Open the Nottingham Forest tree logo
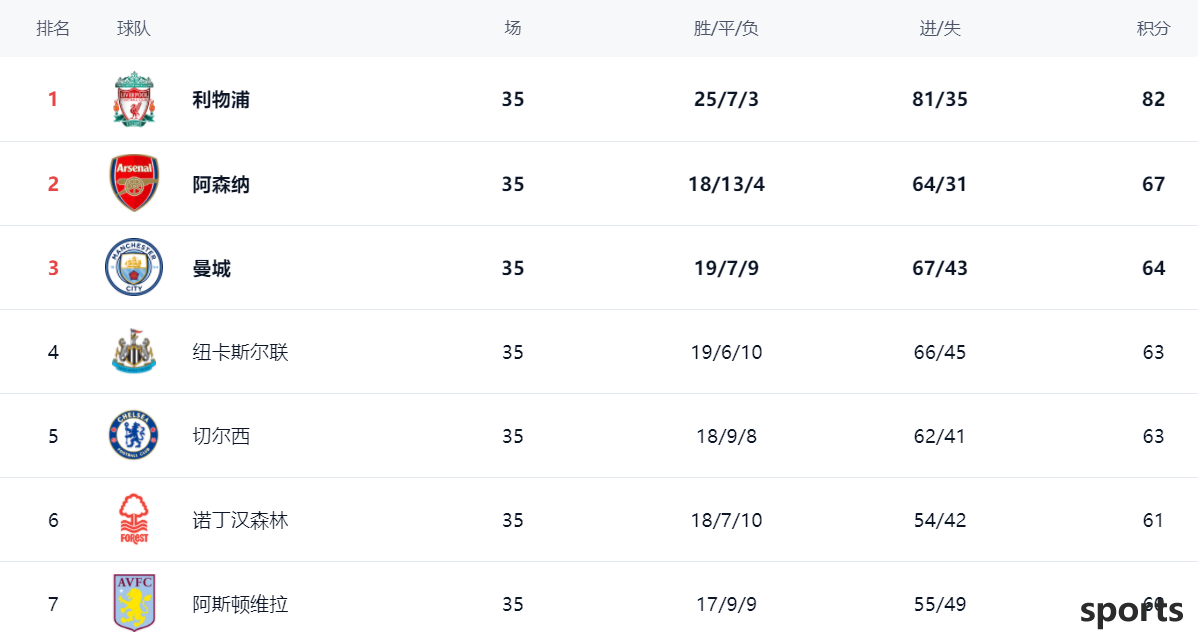This screenshot has height=642, width=1198. [134, 519]
